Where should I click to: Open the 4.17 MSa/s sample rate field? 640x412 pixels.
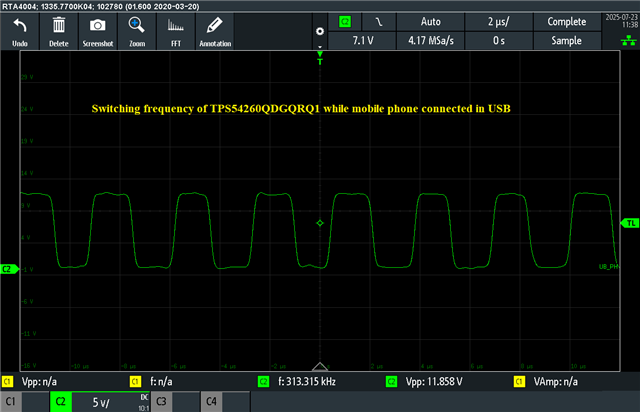[x=431, y=40]
